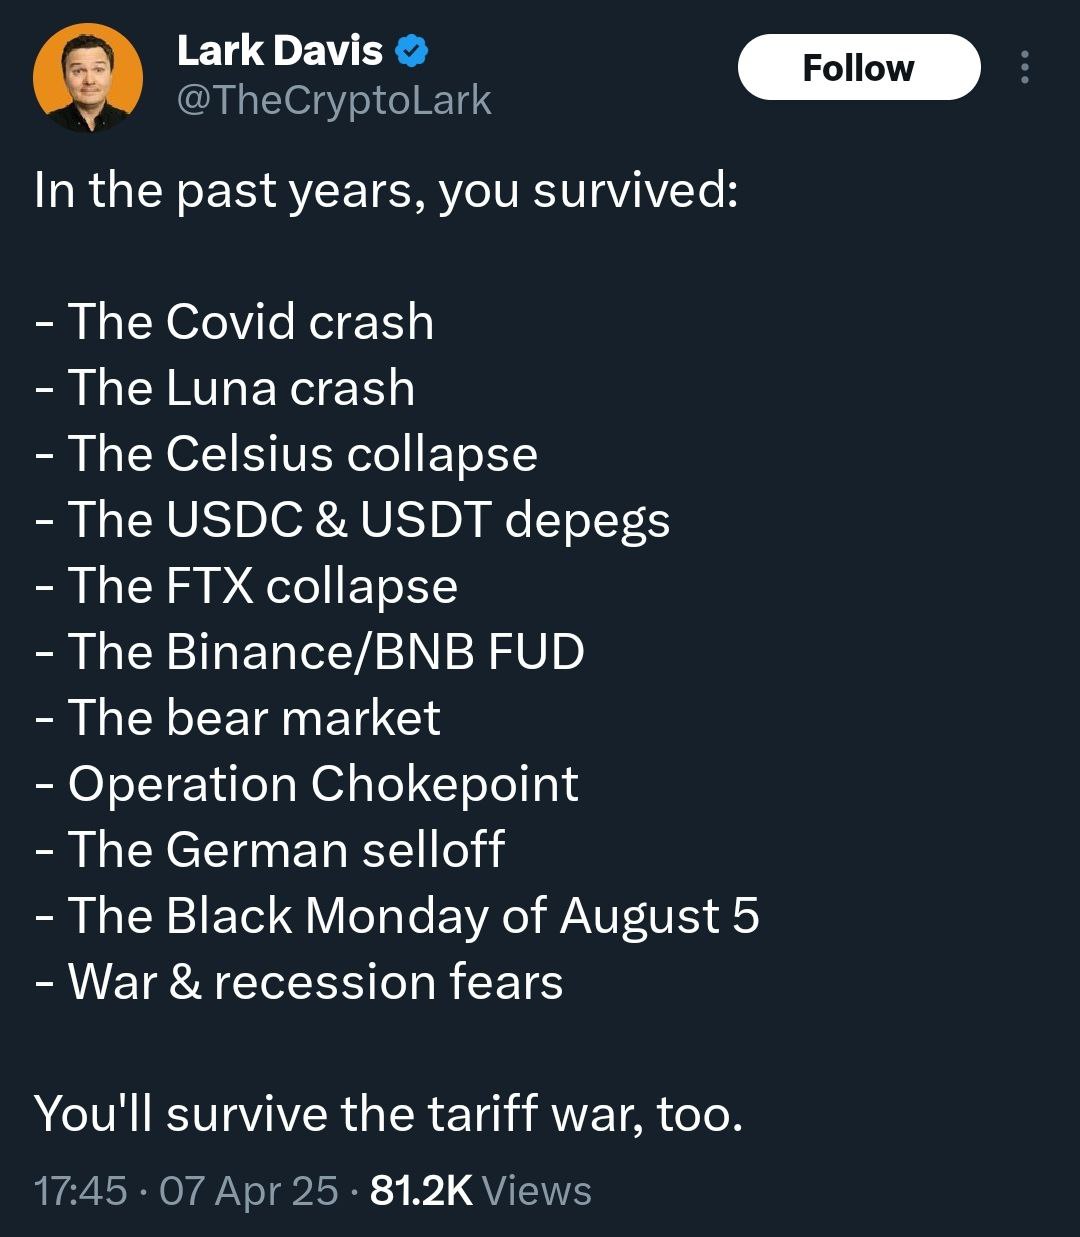
Task: Open the 81.2K Views count
Action: [x=481, y=1191]
